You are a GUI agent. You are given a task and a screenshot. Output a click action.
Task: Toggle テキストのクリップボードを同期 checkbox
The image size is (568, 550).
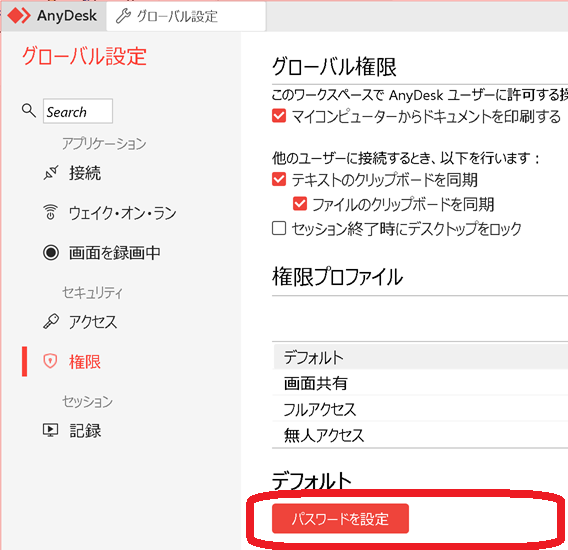(279, 179)
